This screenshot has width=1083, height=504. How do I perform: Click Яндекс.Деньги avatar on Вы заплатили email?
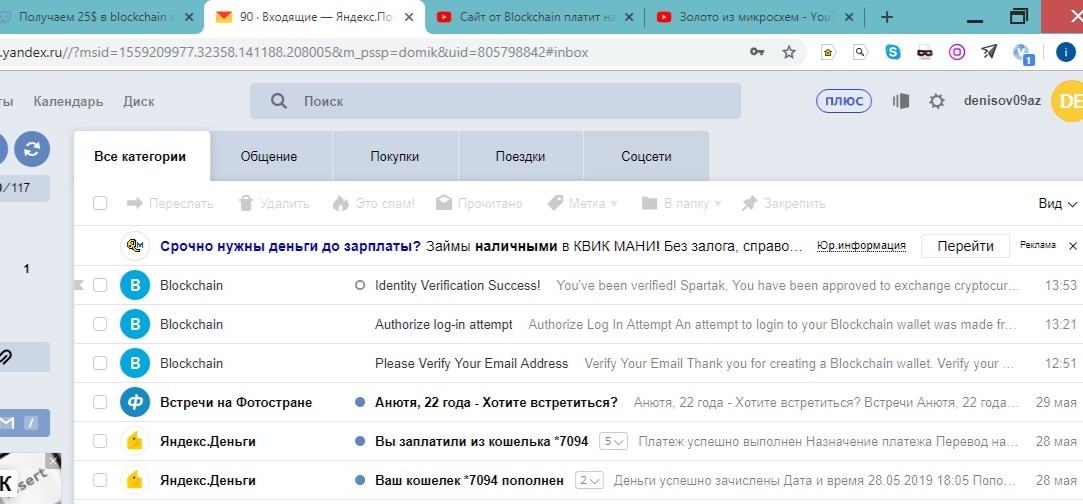pyautogui.click(x=135, y=441)
